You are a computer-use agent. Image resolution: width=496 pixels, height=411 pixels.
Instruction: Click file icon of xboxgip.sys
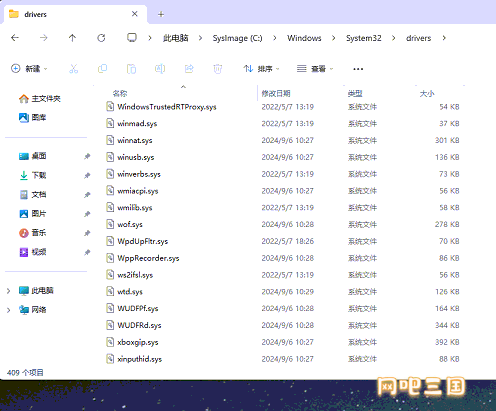110,342
